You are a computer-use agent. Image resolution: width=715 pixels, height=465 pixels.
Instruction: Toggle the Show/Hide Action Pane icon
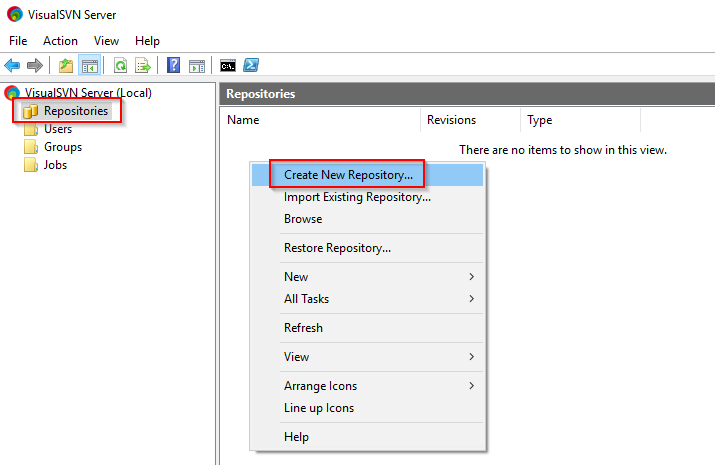pos(197,66)
